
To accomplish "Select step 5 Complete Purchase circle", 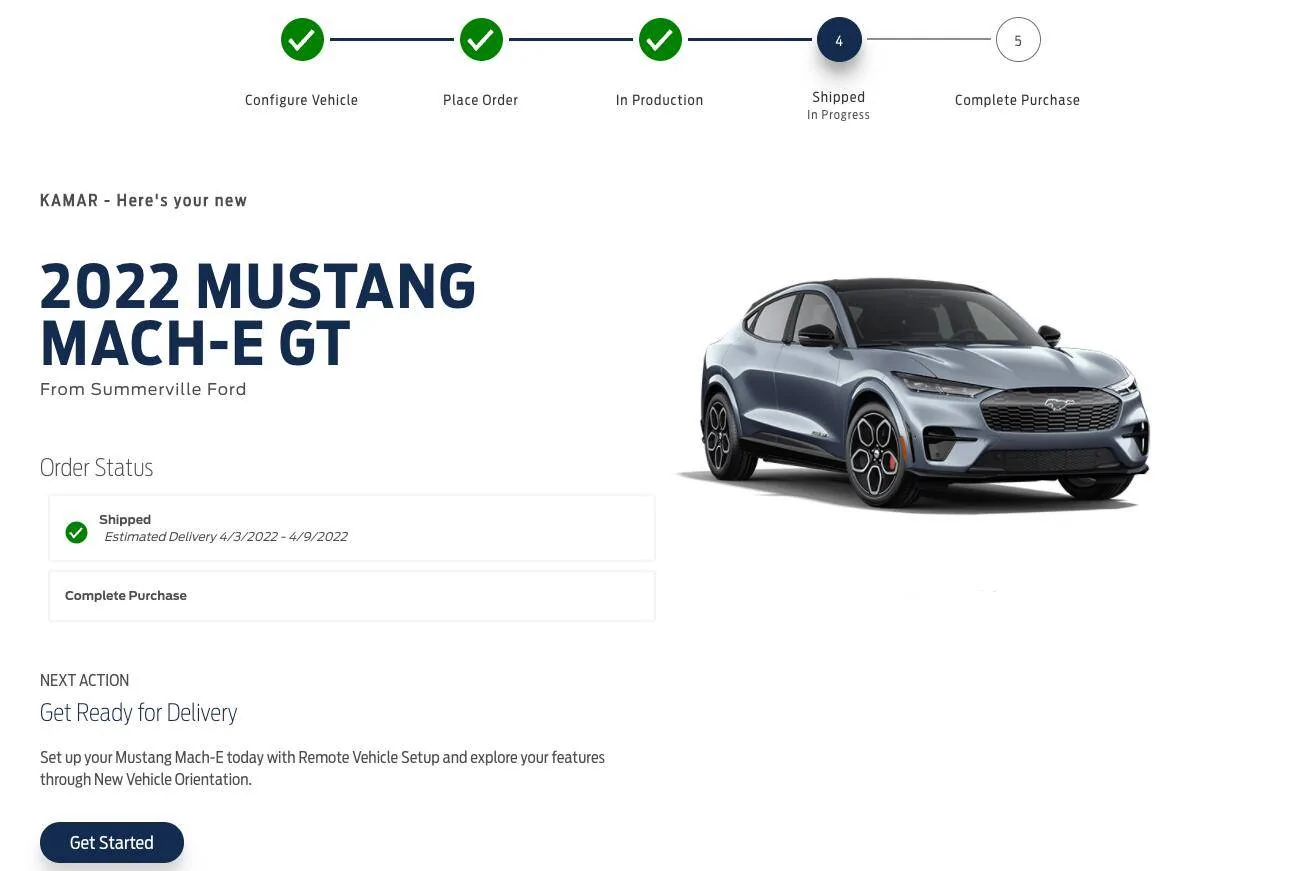I will [x=1018, y=40].
